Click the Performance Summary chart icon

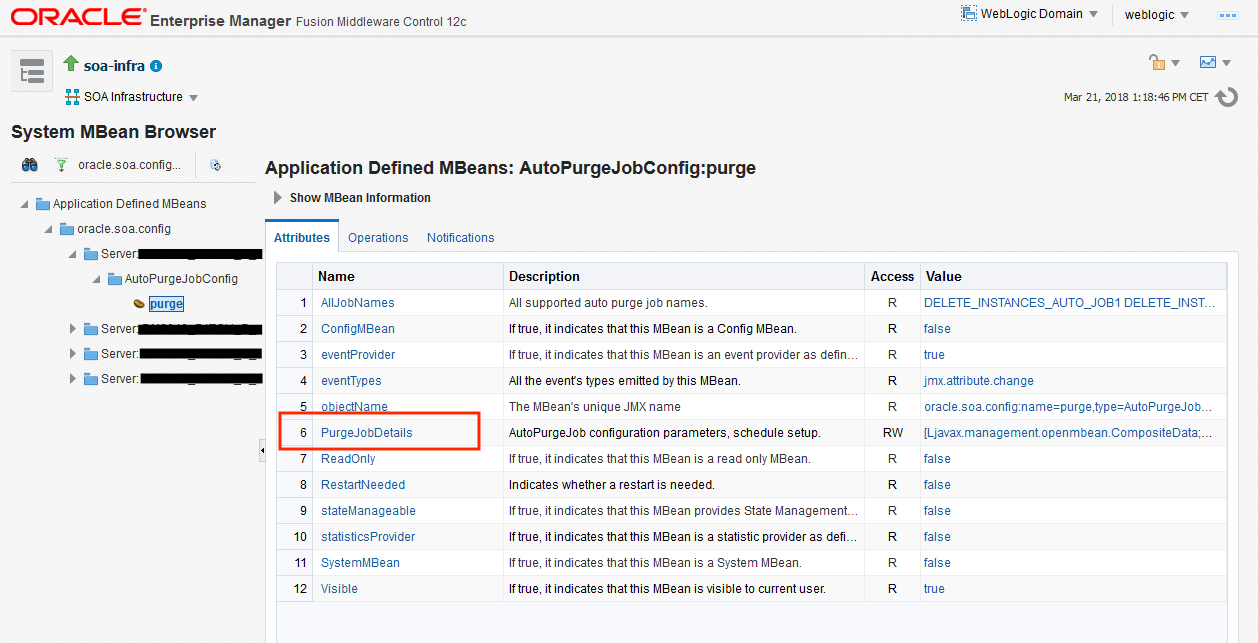tap(1207, 61)
